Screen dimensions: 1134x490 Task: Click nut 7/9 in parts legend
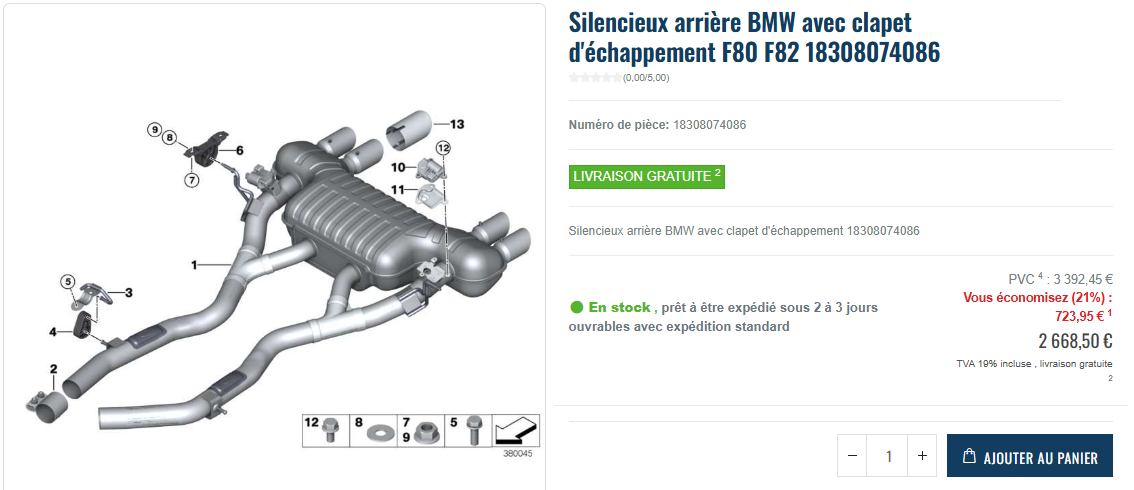[x=421, y=430]
